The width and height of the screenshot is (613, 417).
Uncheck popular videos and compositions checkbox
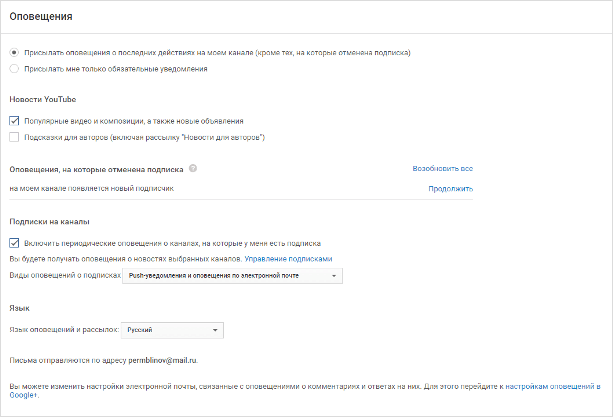[14, 121]
